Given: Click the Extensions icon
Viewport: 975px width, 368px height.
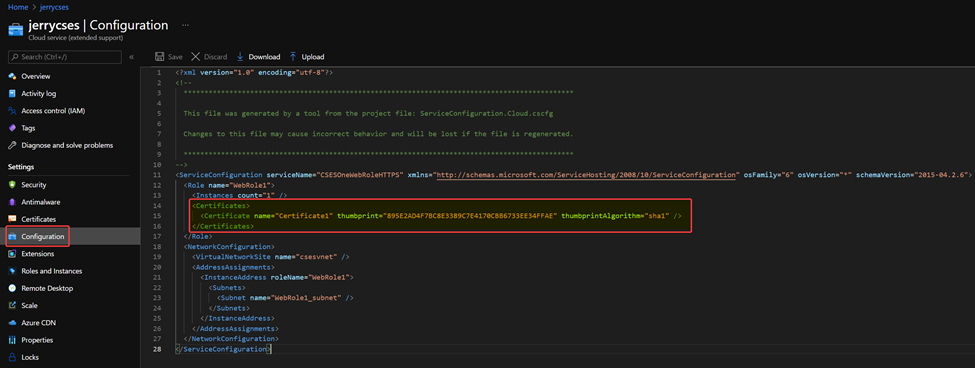Looking at the screenshot, I should click(12, 254).
